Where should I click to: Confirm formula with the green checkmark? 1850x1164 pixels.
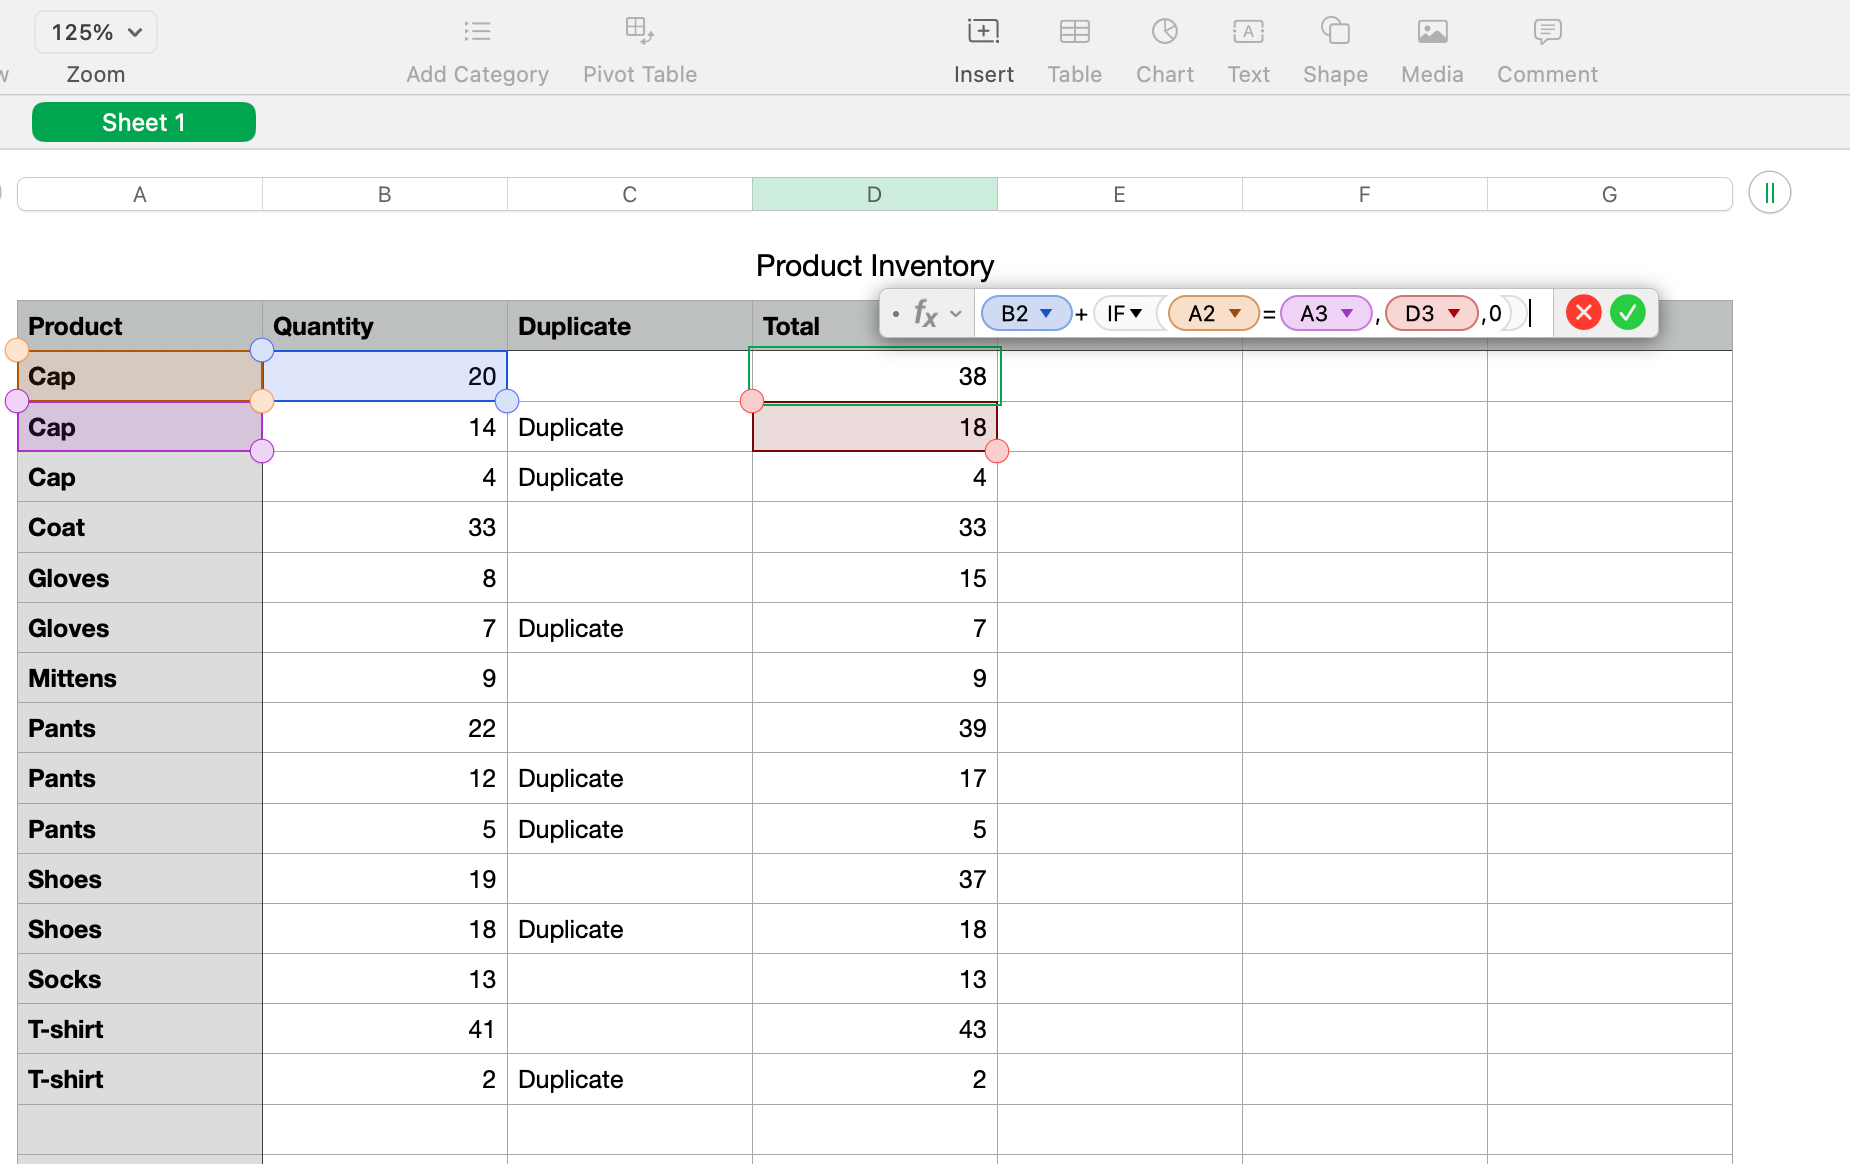[x=1627, y=312]
